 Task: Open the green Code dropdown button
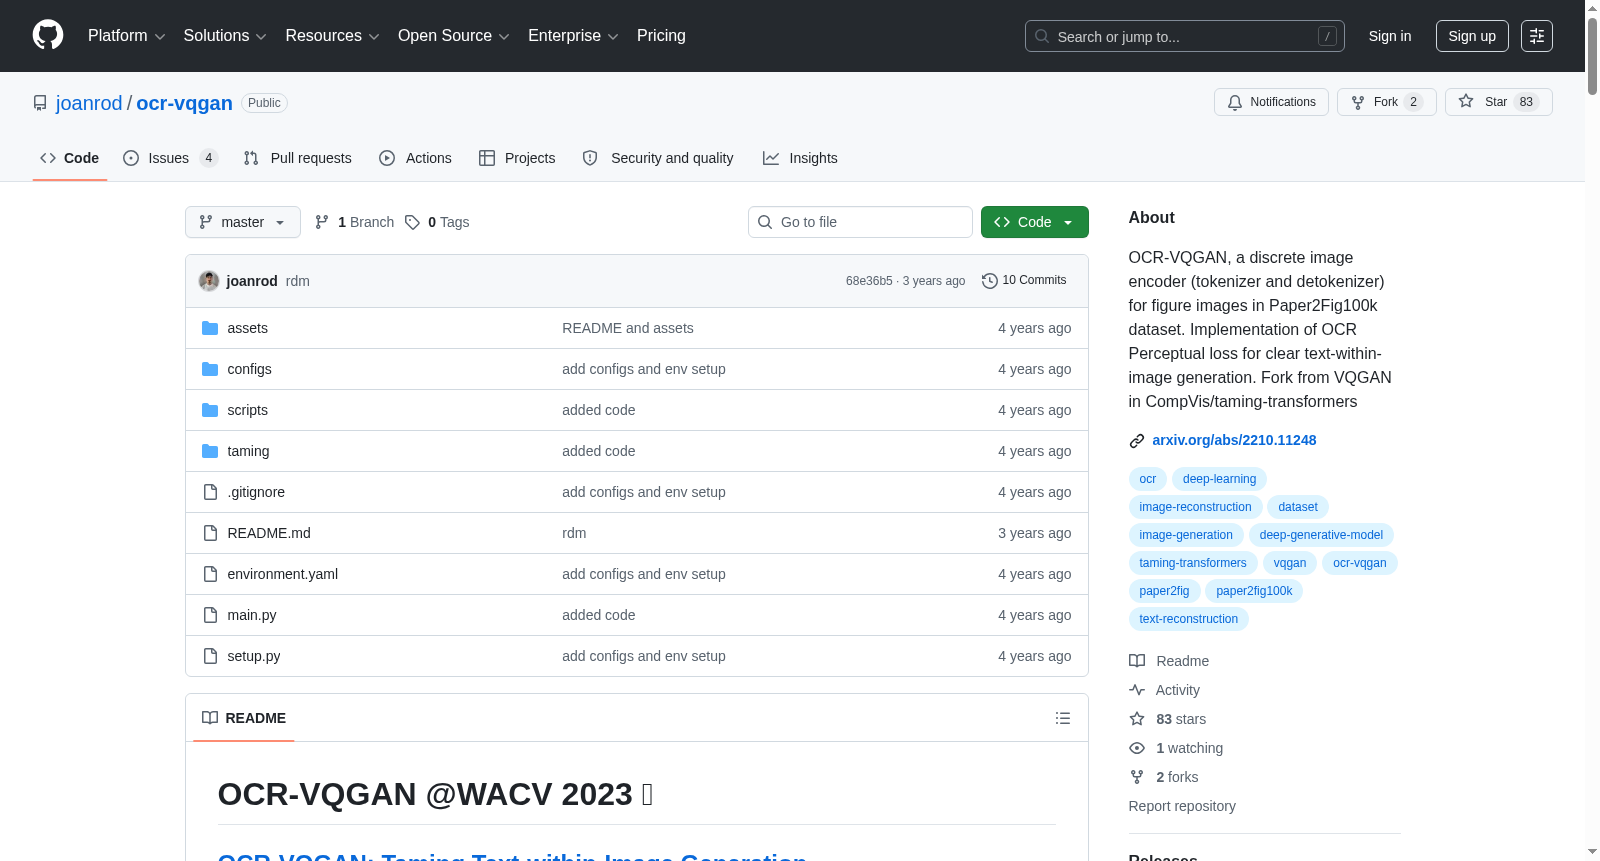tap(1035, 222)
